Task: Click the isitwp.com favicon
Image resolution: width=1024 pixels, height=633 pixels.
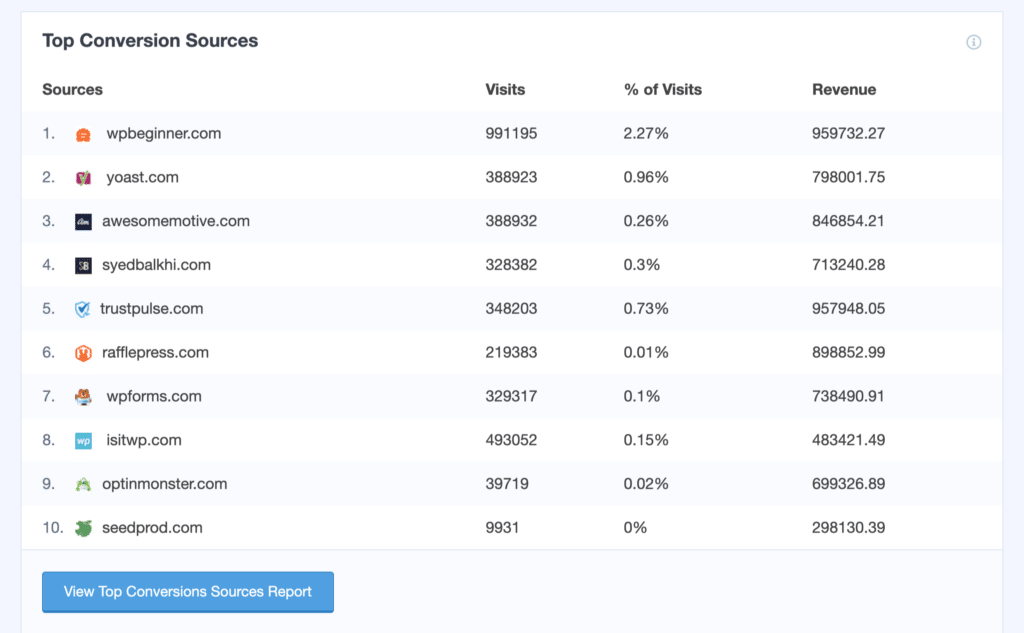Action: pos(83,440)
